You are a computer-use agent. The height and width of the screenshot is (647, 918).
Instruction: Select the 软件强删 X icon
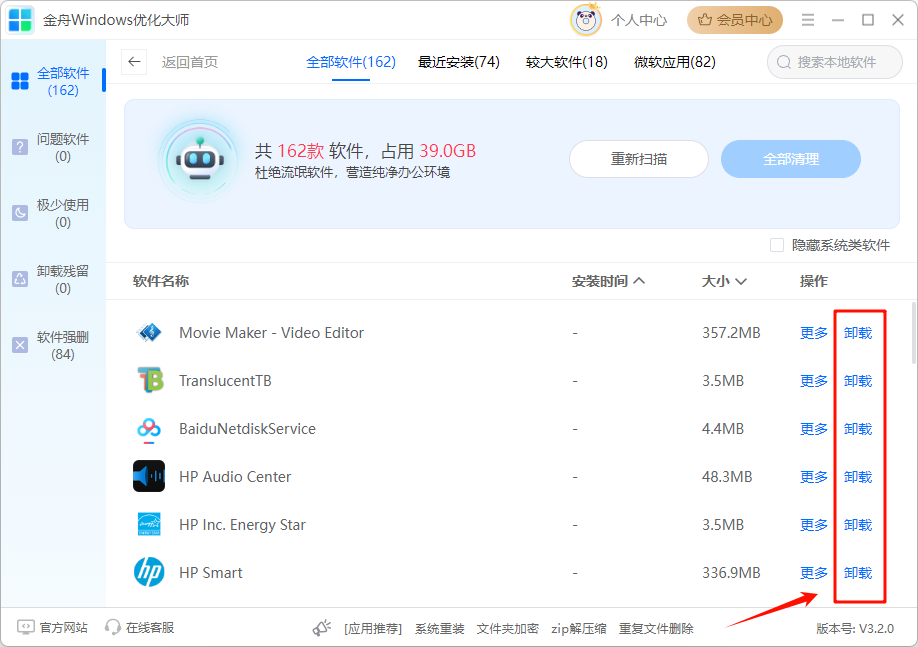[20, 345]
